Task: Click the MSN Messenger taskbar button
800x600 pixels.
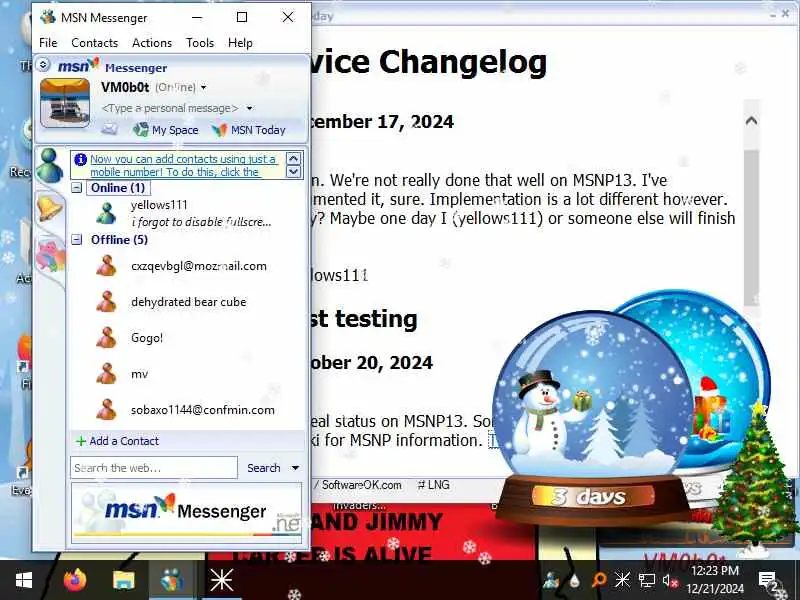Action: tap(172, 580)
